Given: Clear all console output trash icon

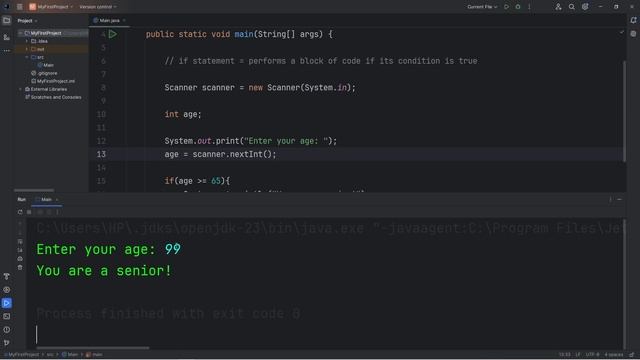Looking at the screenshot, I should 20,268.
